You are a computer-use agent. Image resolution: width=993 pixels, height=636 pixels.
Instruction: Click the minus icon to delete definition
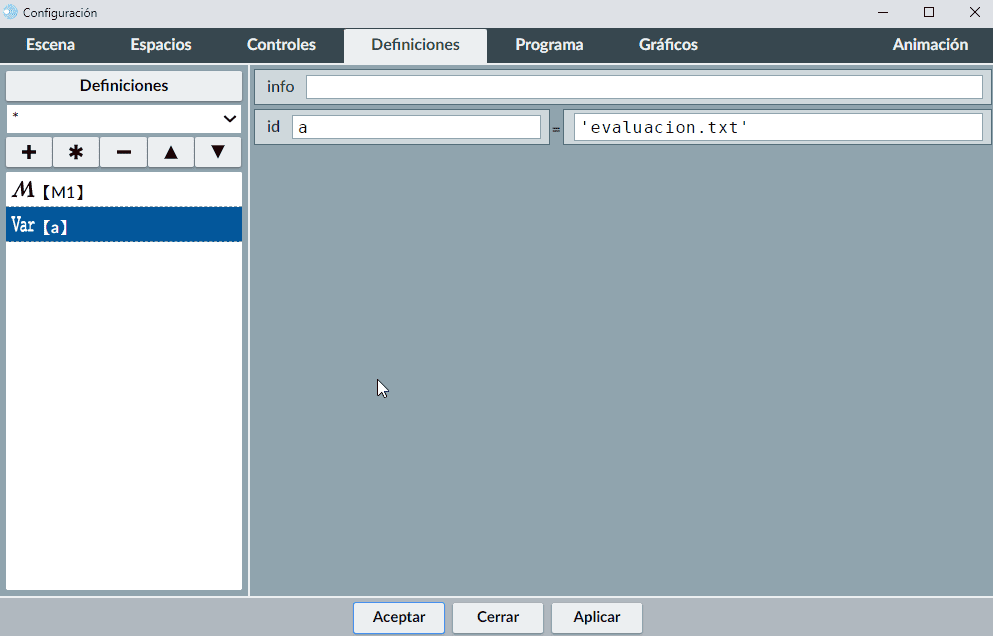(x=123, y=152)
